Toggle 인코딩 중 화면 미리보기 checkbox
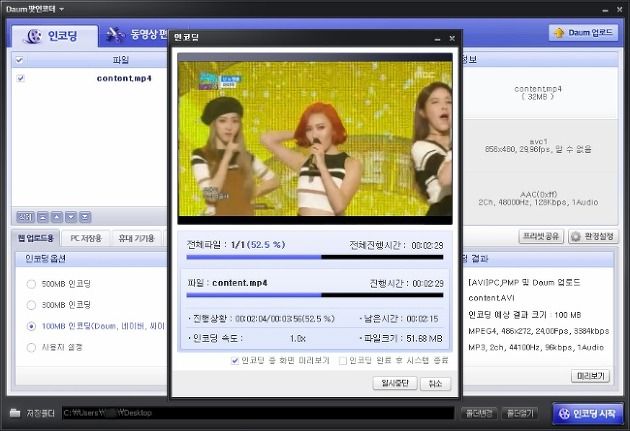Screen dimensions: 630x431 (x=235, y=361)
